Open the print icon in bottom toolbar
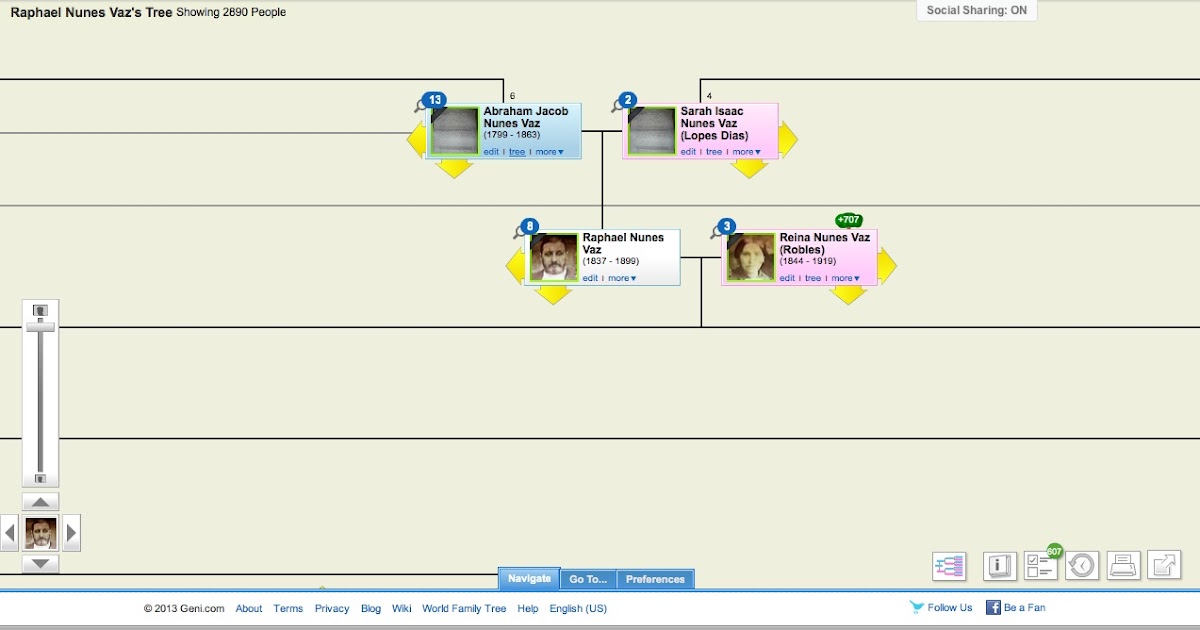The image size is (1200, 630). click(1123, 565)
